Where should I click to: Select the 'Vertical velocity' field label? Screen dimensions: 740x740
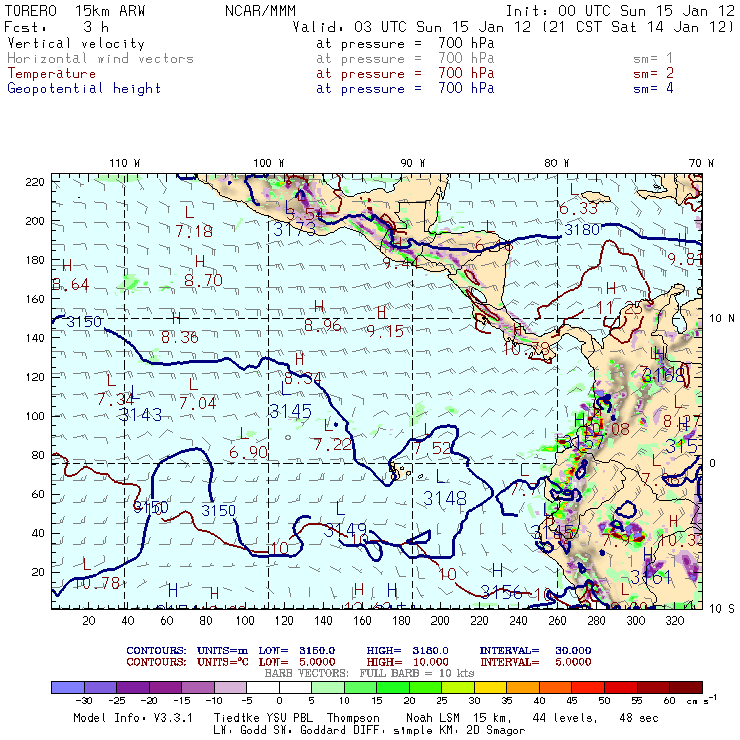76,43
